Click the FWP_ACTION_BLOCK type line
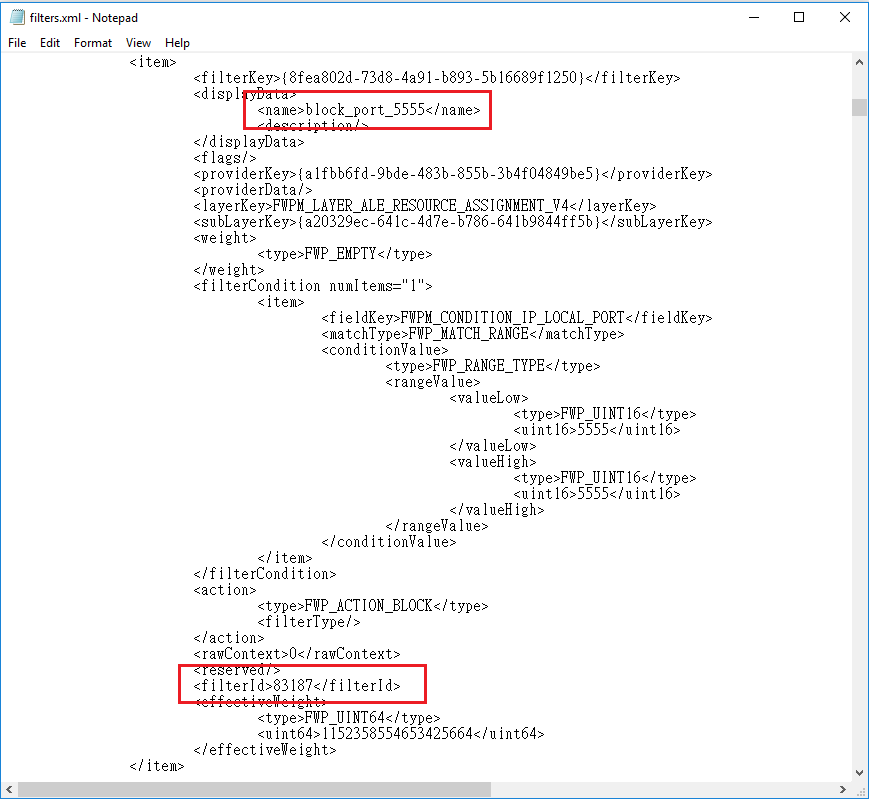 pyautogui.click(x=373, y=606)
